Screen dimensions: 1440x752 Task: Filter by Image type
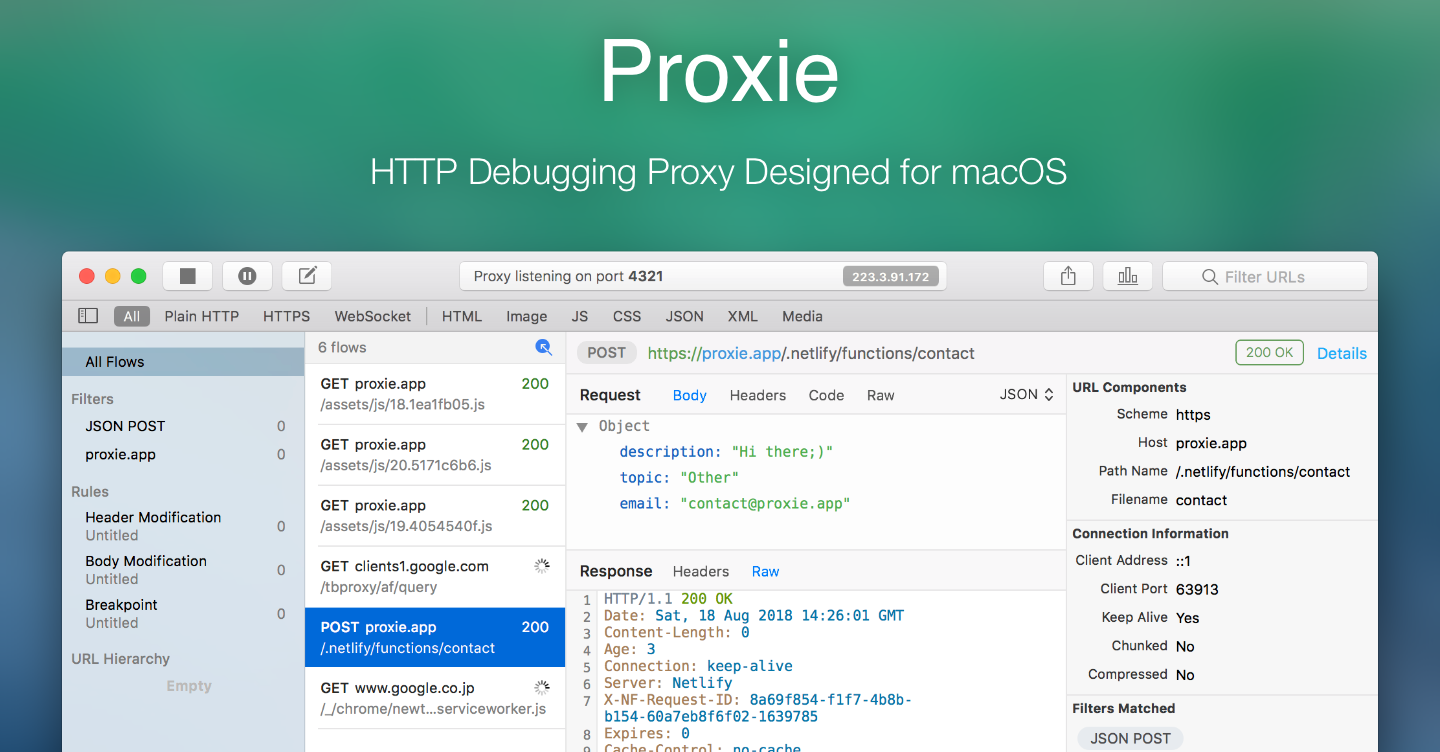527,316
